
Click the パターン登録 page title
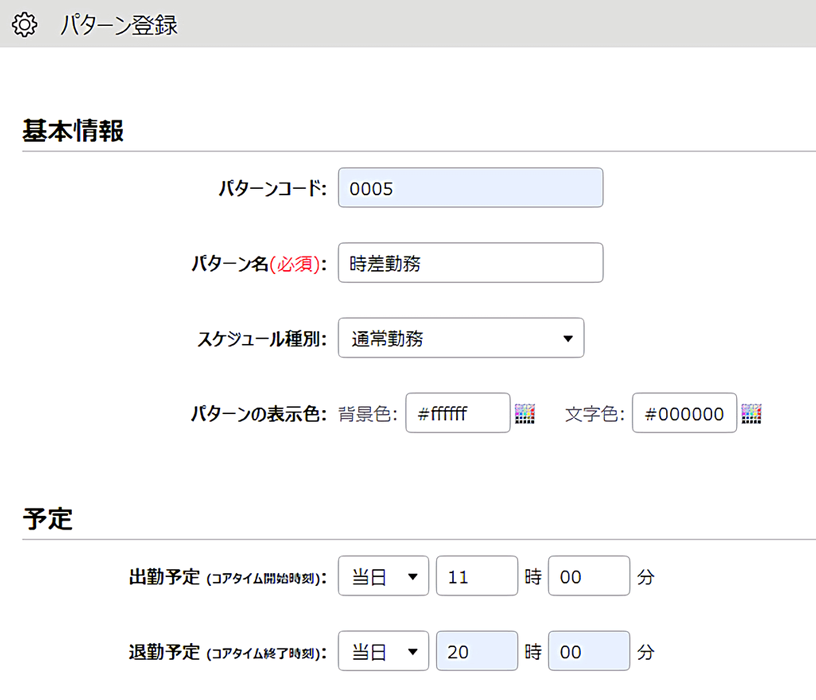pyautogui.click(x=119, y=25)
